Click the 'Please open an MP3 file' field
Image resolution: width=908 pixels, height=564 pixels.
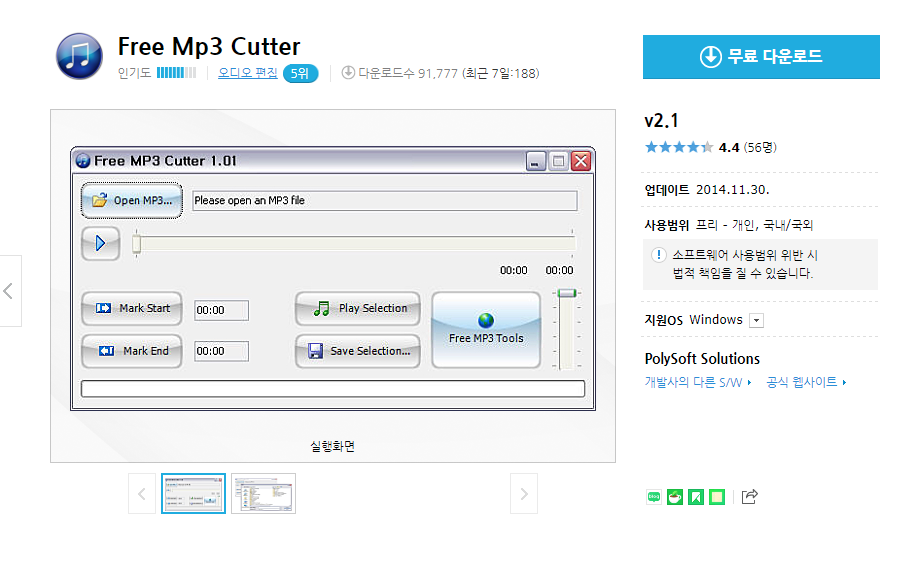[x=385, y=200]
